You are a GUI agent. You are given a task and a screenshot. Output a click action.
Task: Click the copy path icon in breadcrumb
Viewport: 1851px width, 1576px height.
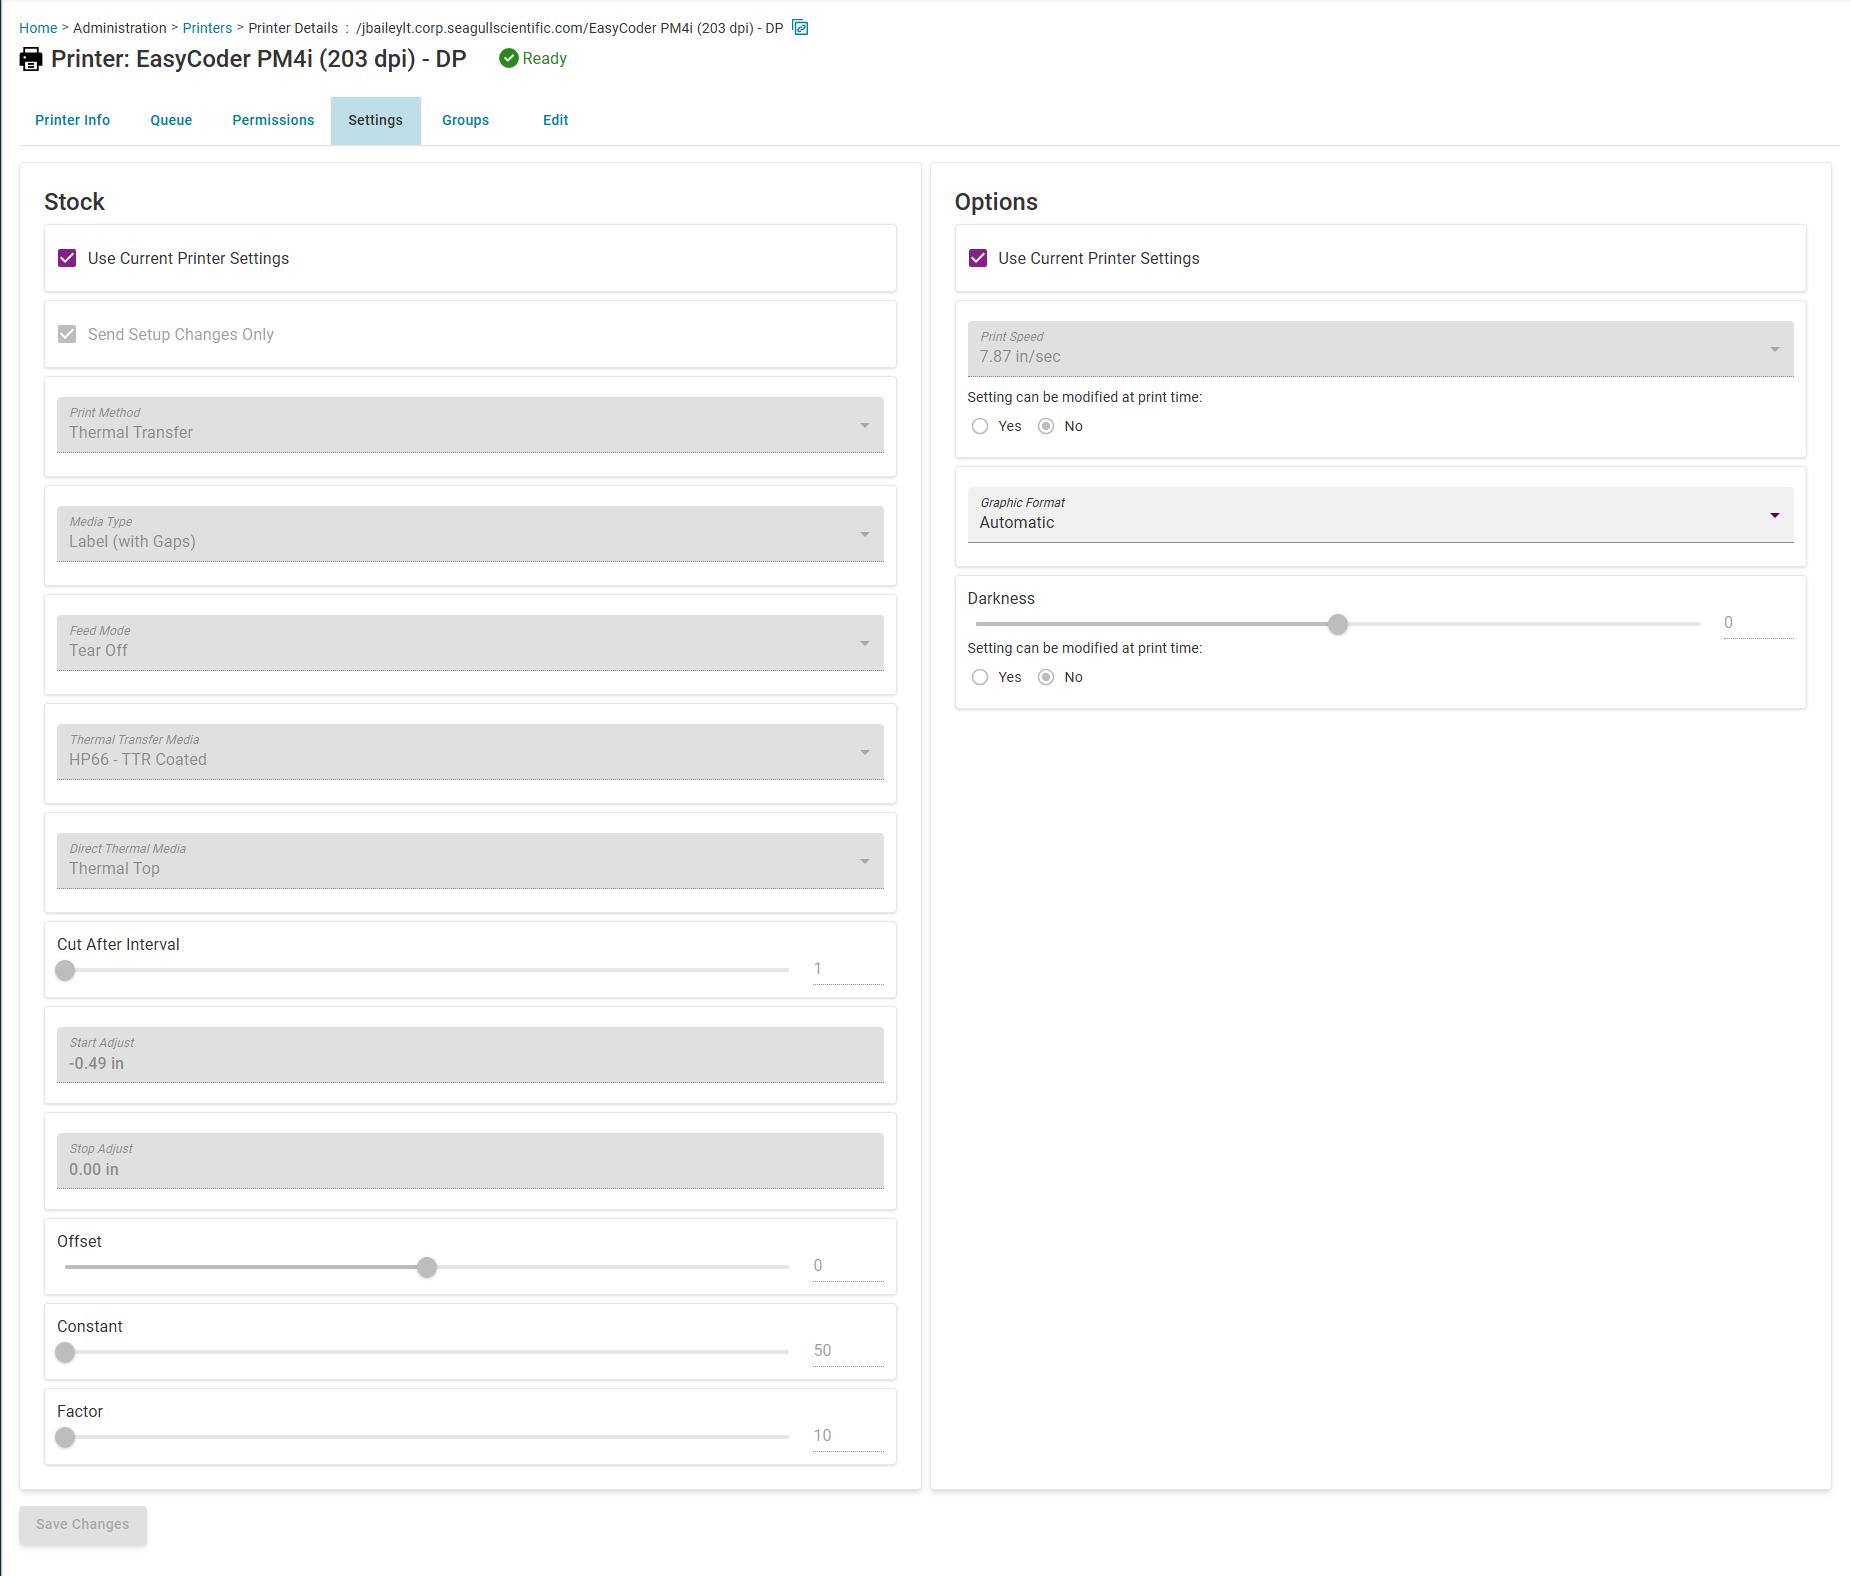coord(800,27)
